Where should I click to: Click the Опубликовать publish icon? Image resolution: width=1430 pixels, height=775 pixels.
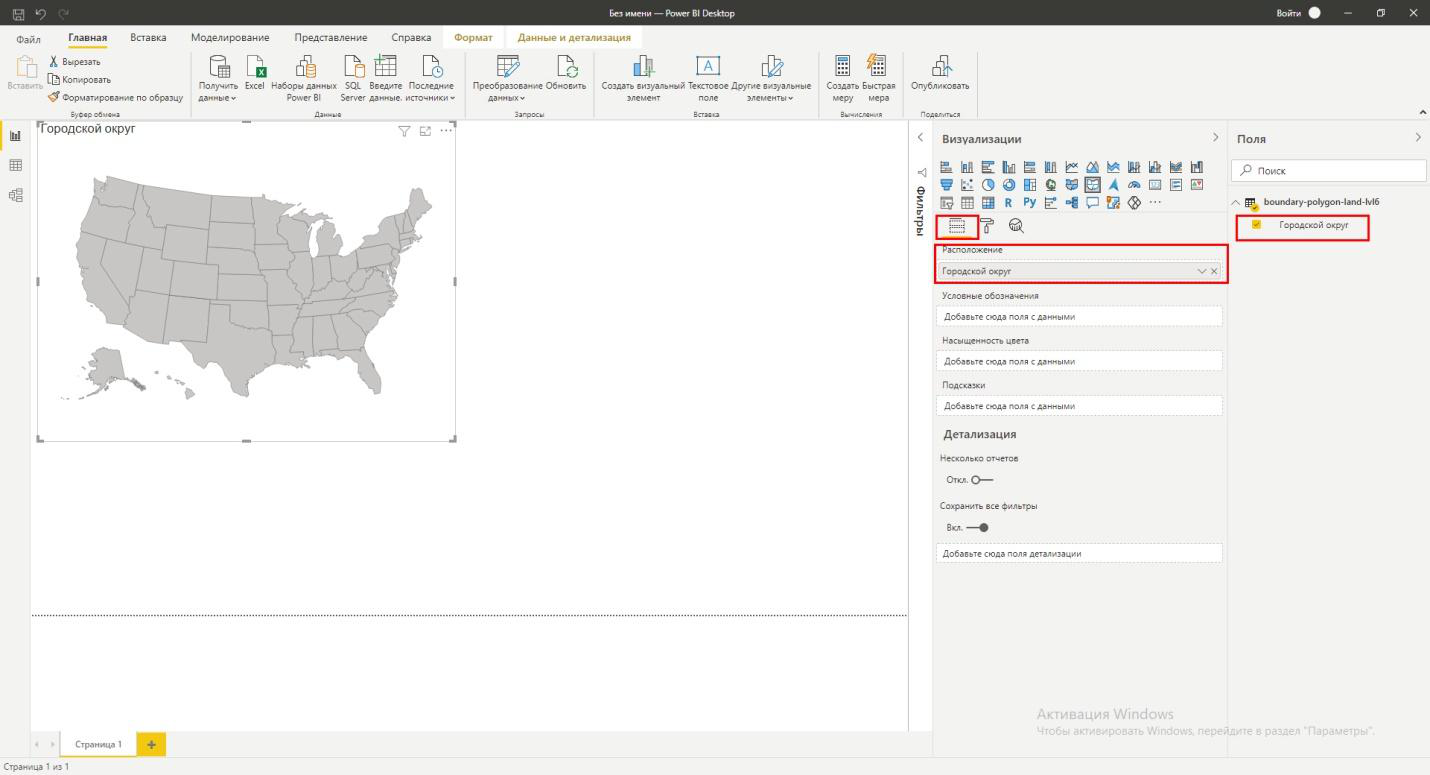940,68
